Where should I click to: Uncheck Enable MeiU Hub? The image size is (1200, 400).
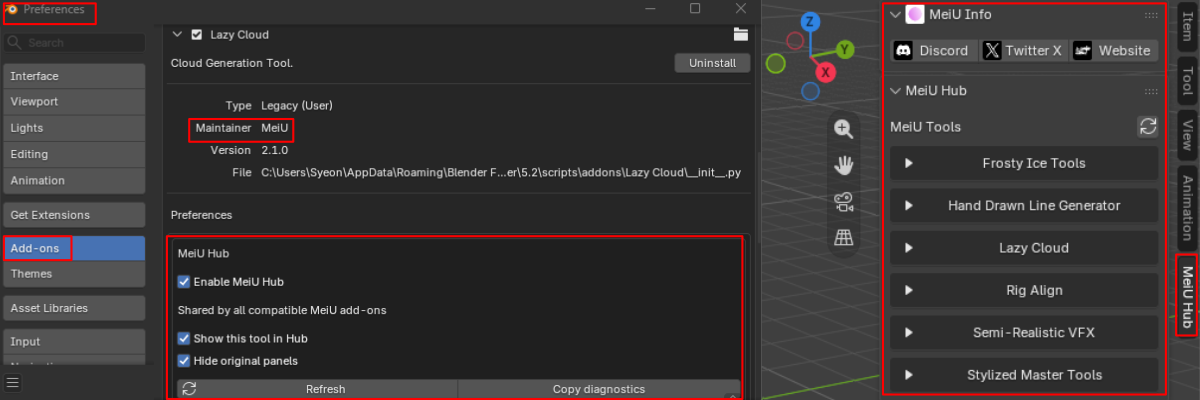click(183, 282)
